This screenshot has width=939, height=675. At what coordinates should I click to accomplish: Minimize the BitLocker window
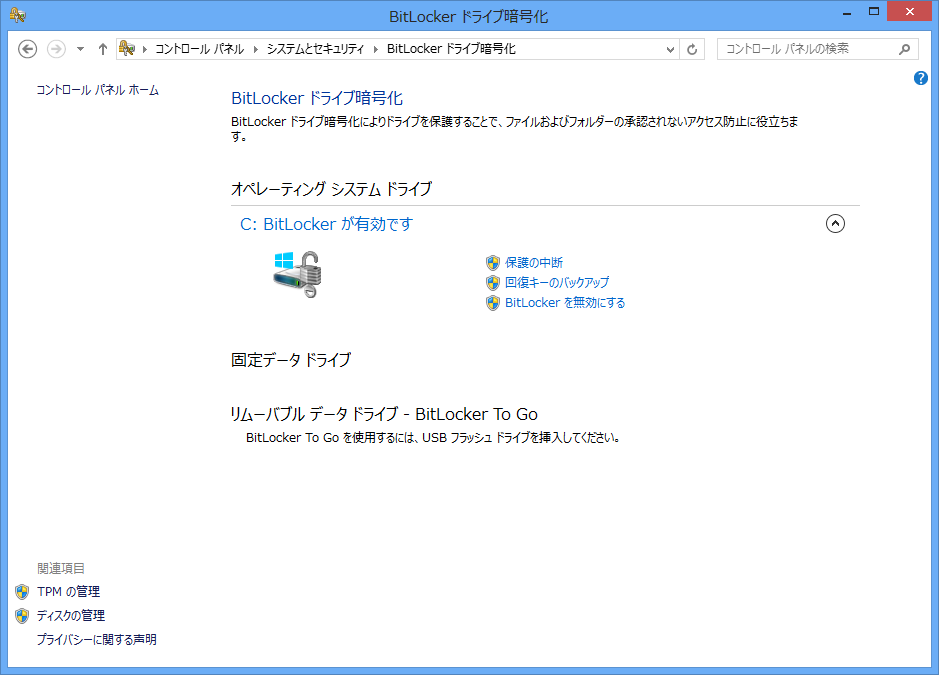point(847,13)
